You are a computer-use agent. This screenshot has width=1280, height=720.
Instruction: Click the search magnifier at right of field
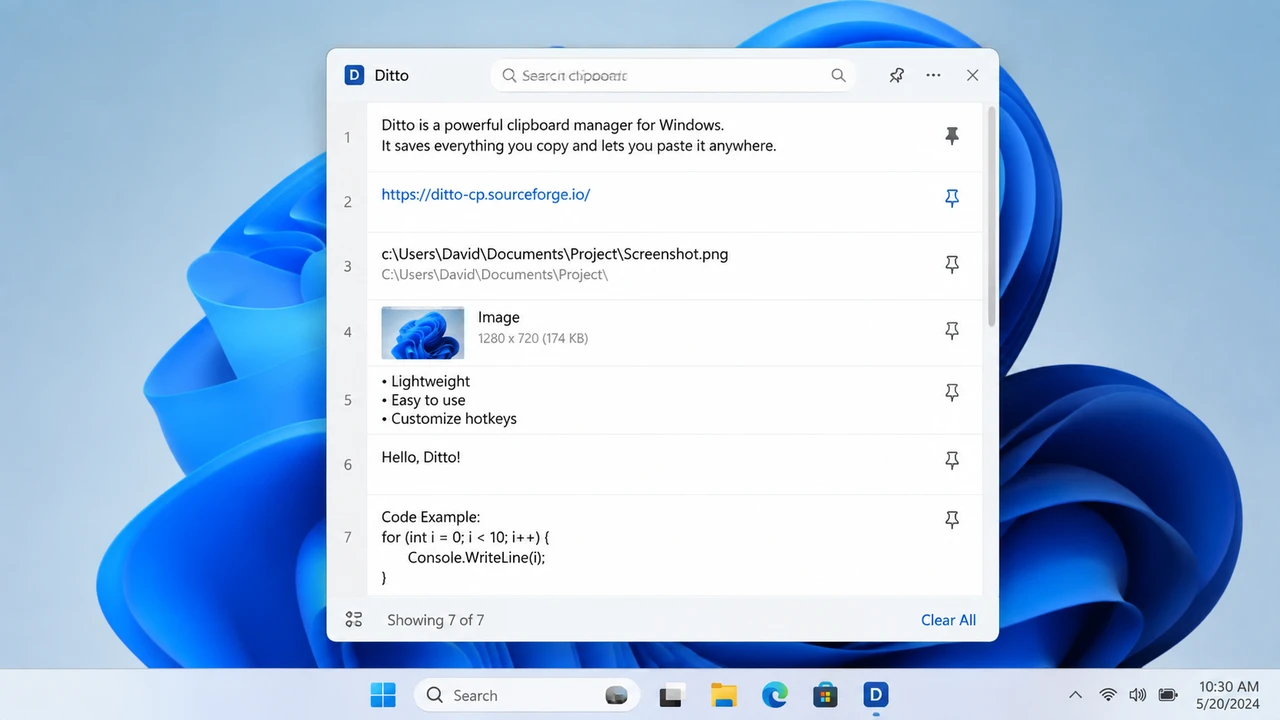(x=838, y=75)
